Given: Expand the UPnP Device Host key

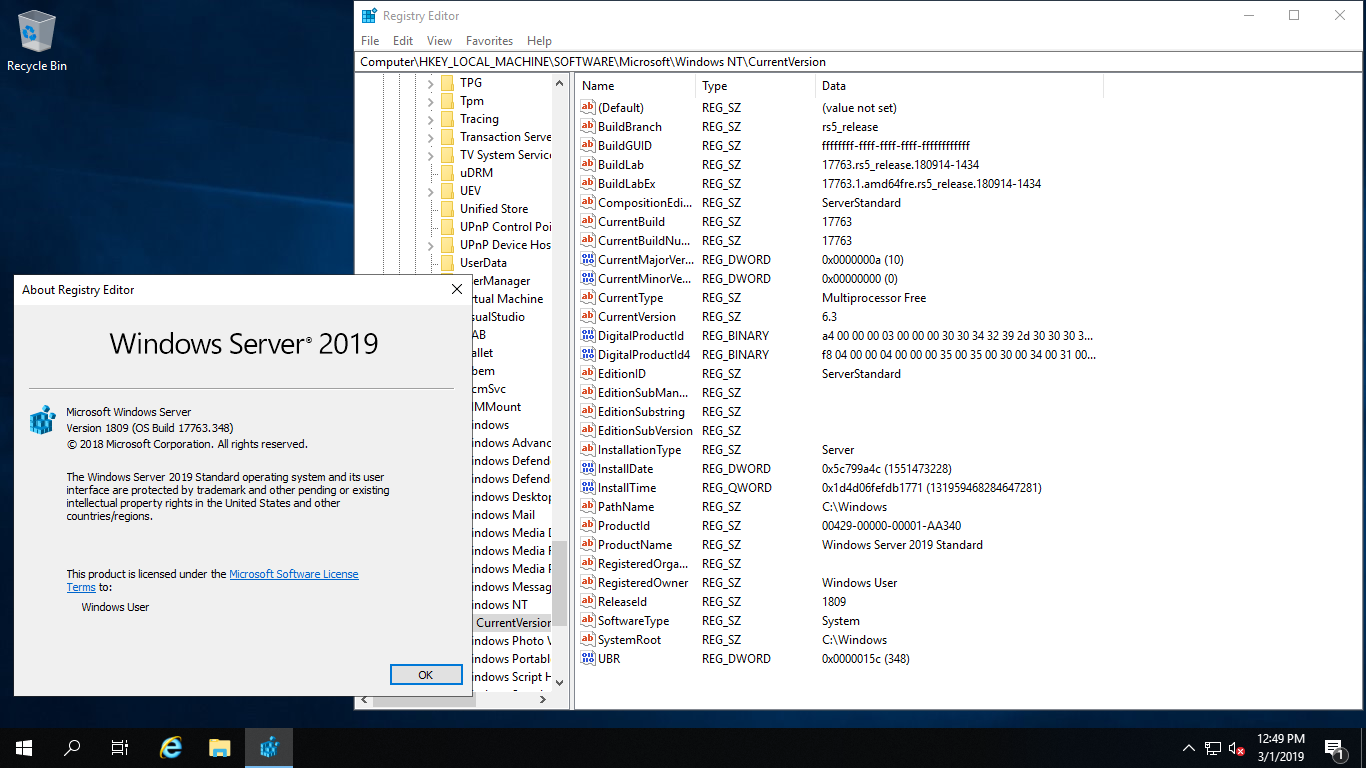Looking at the screenshot, I should (x=431, y=245).
